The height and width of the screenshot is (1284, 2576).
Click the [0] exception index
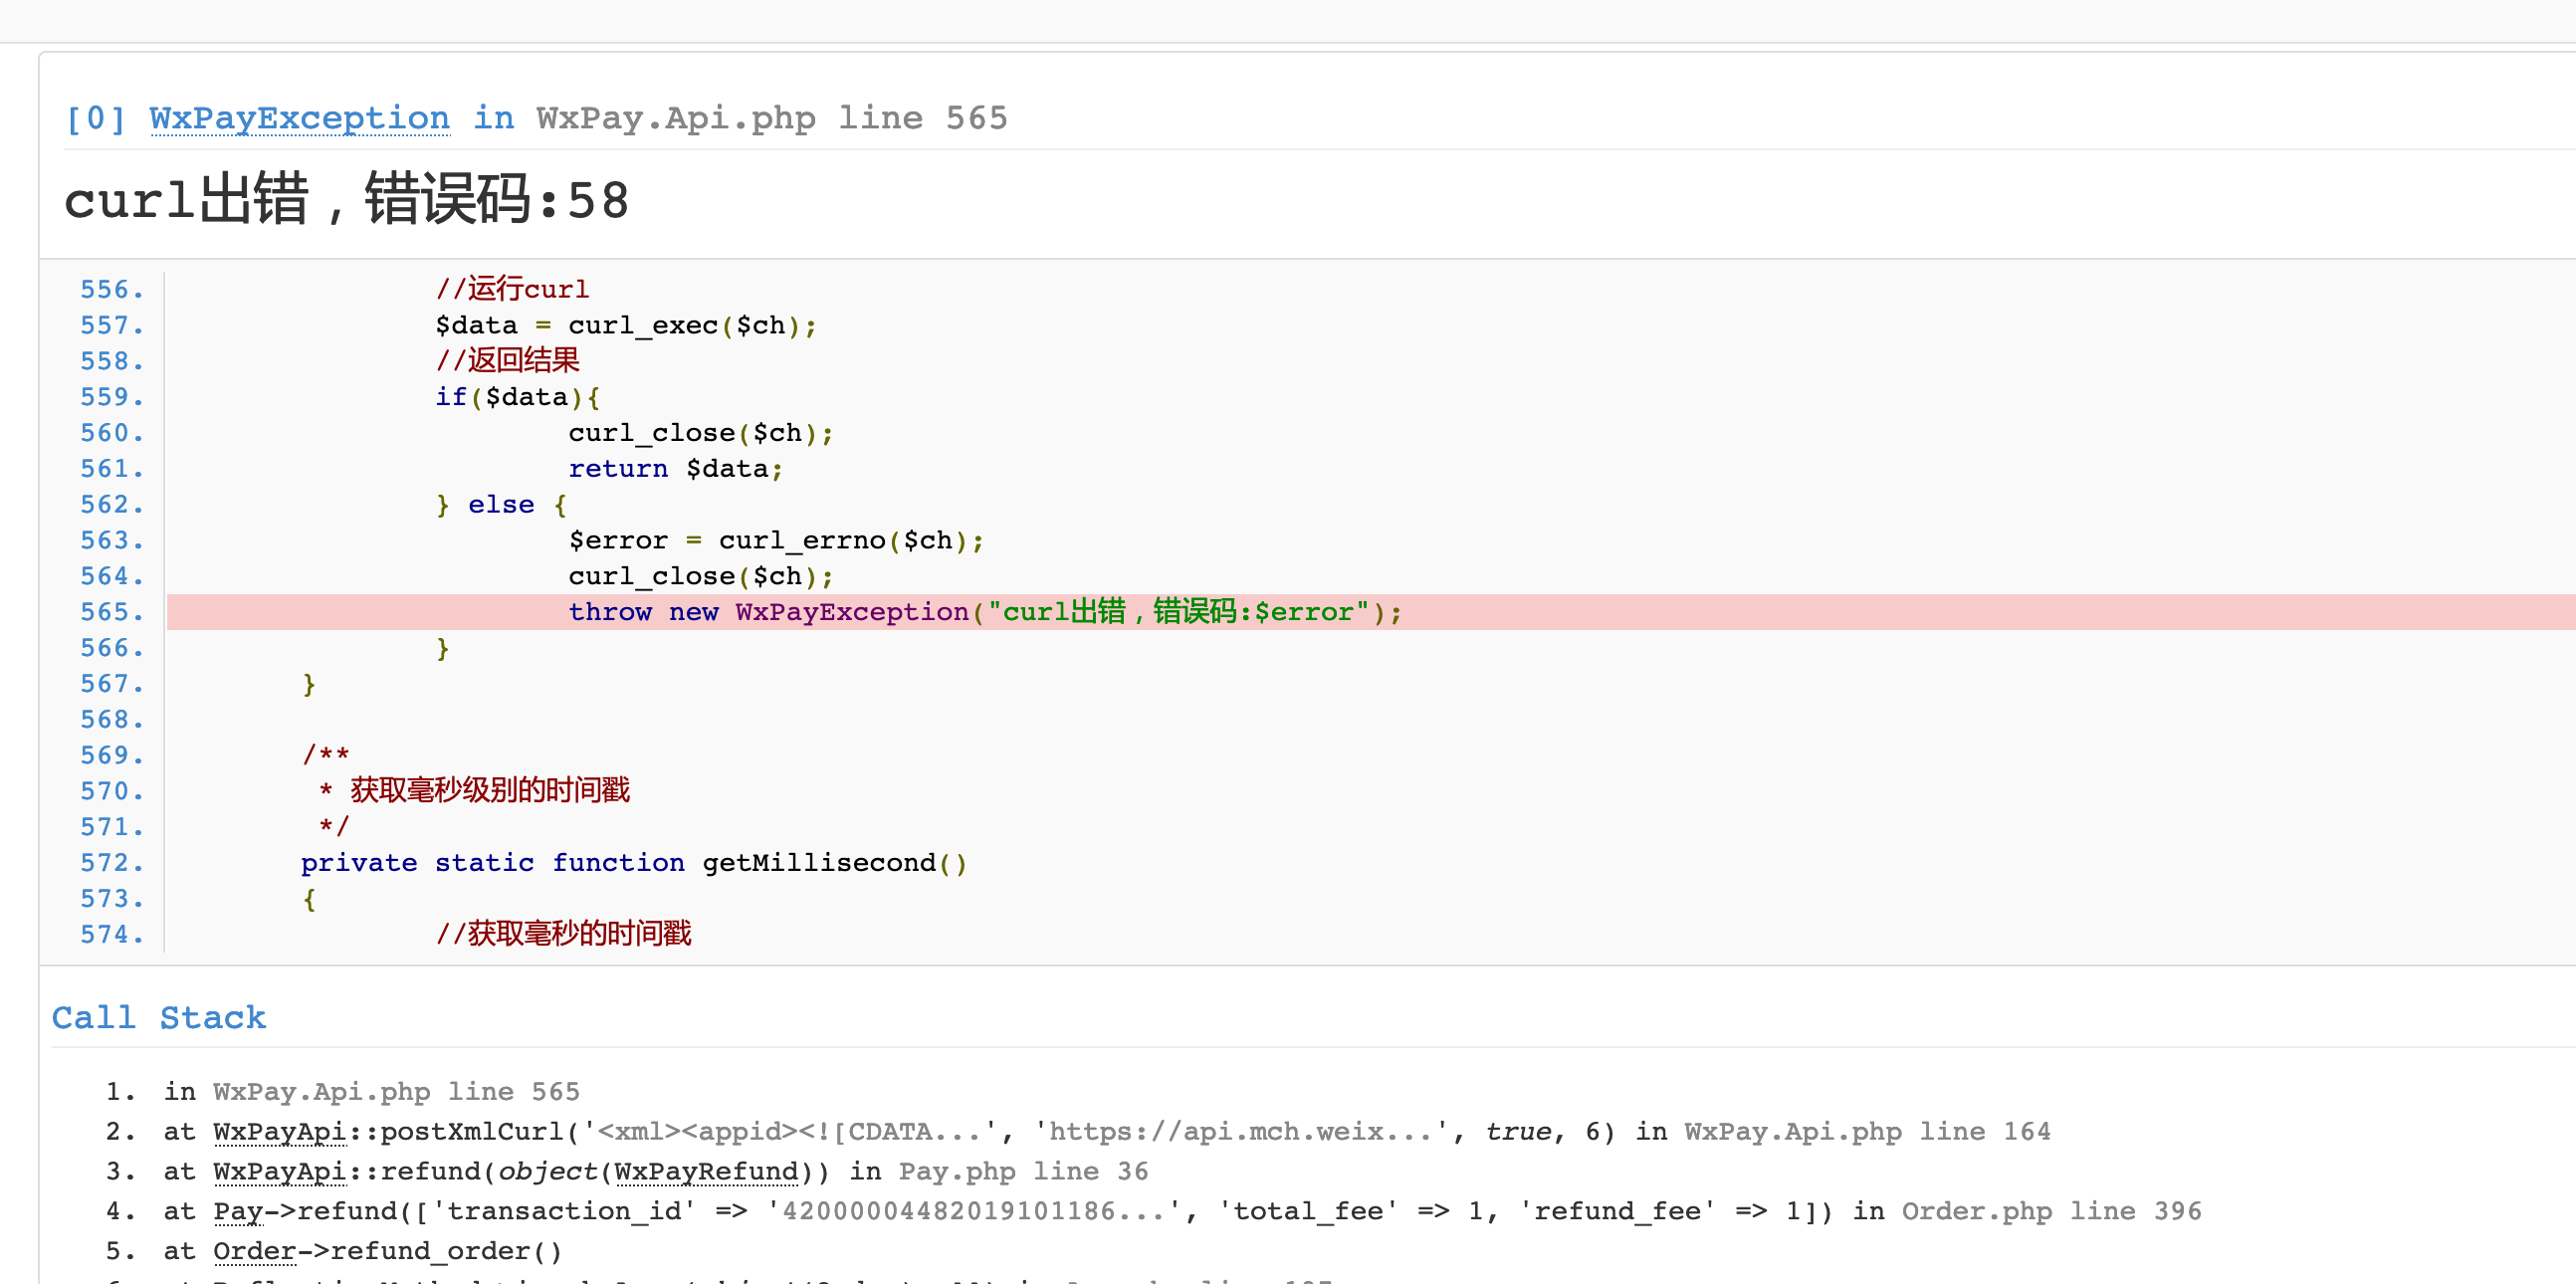coord(95,118)
